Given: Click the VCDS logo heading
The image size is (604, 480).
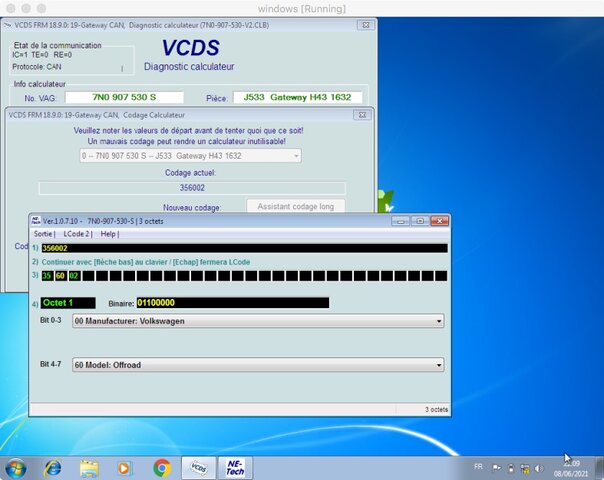Looking at the screenshot, I should pyautogui.click(x=190, y=48).
